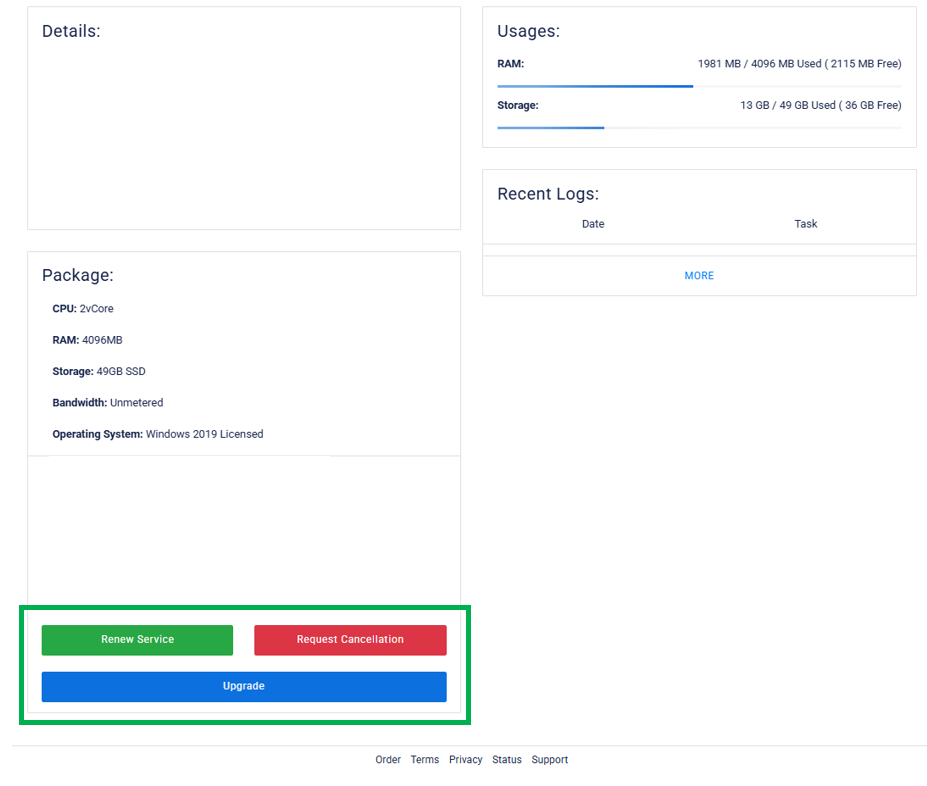The width and height of the screenshot is (927, 786).
Task: Click the Storage usage progress bar
Action: click(698, 128)
